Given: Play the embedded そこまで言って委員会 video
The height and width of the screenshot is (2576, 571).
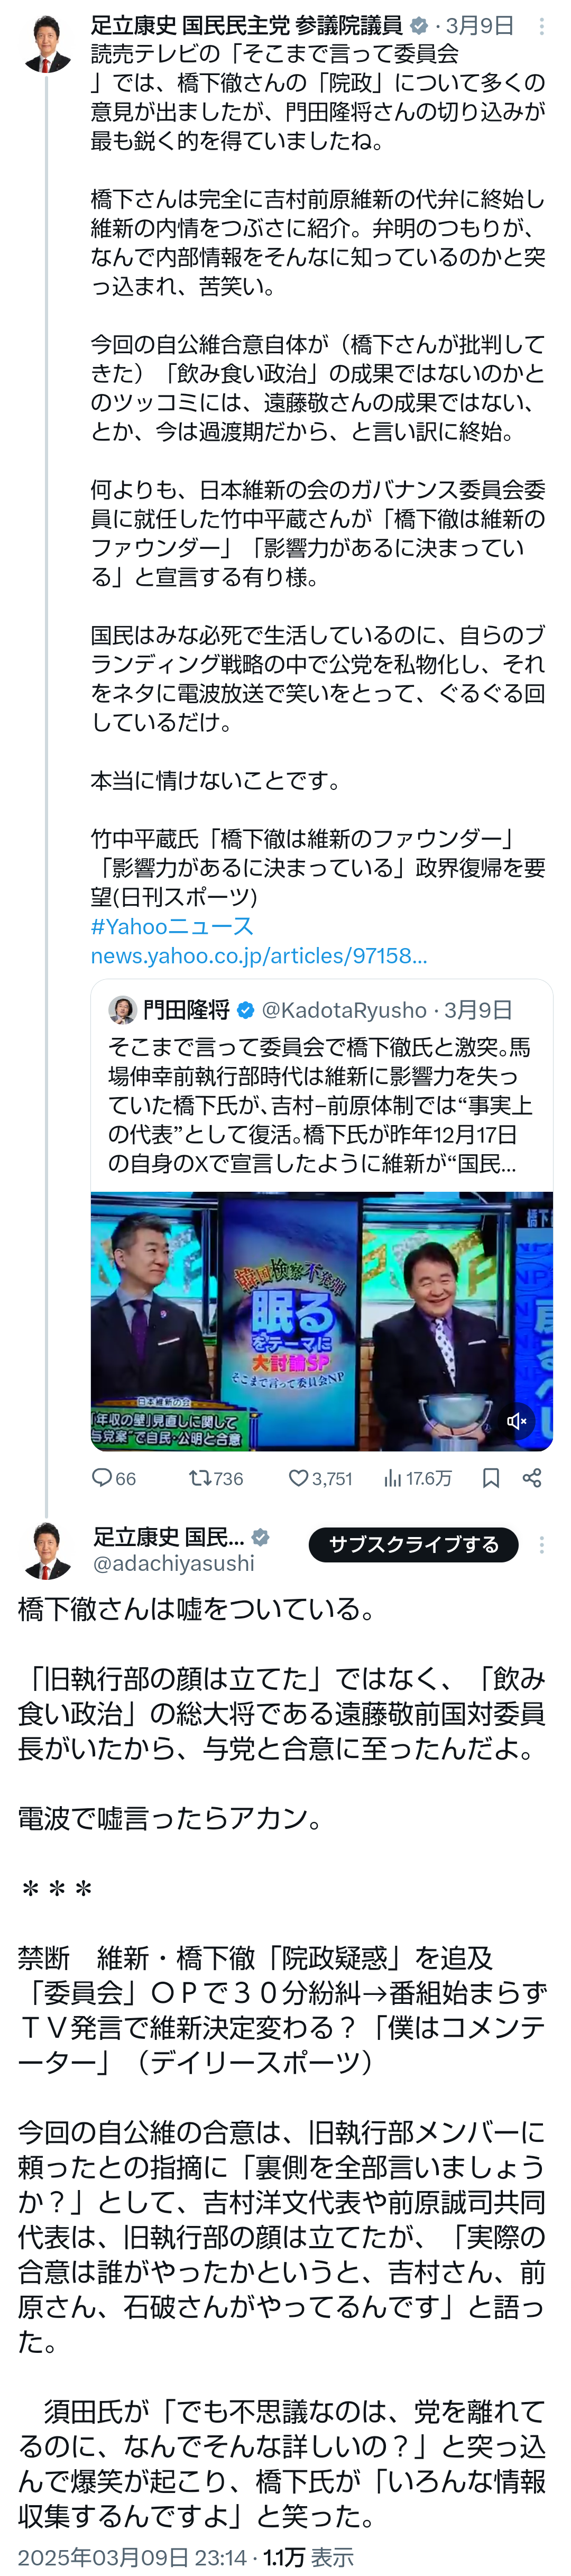Looking at the screenshot, I should coord(322,1321).
